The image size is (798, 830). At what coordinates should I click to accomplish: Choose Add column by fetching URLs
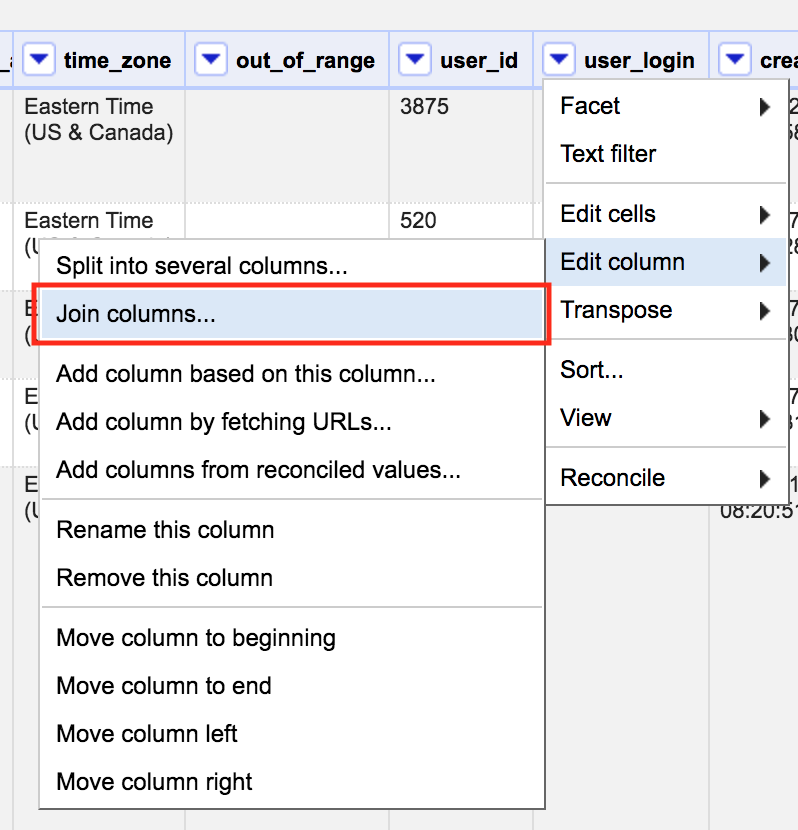click(x=223, y=423)
